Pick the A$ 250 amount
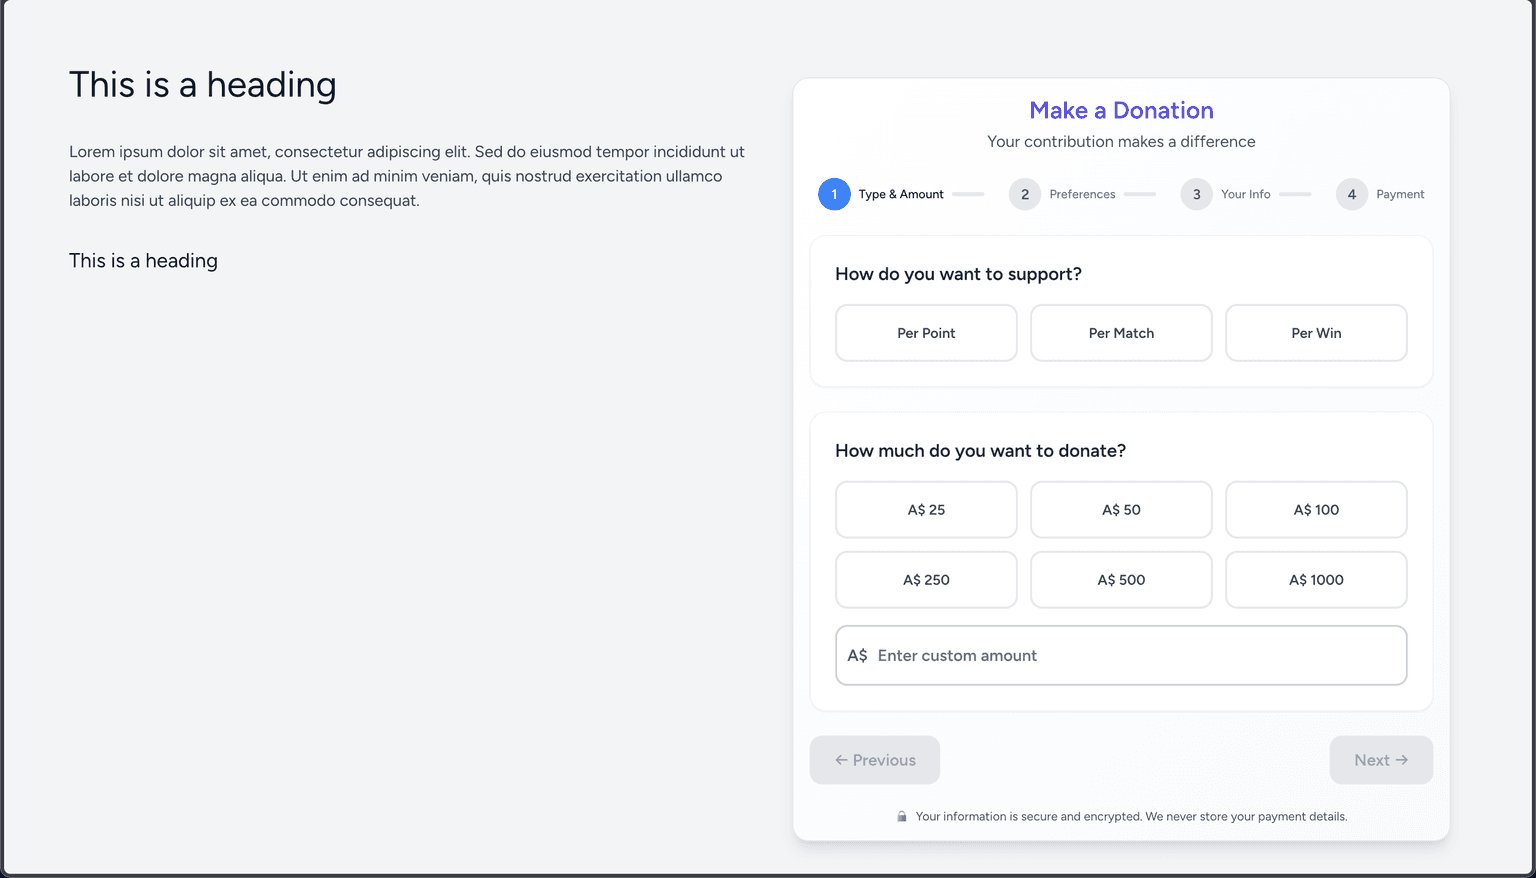This screenshot has height=878, width=1536. pos(926,580)
